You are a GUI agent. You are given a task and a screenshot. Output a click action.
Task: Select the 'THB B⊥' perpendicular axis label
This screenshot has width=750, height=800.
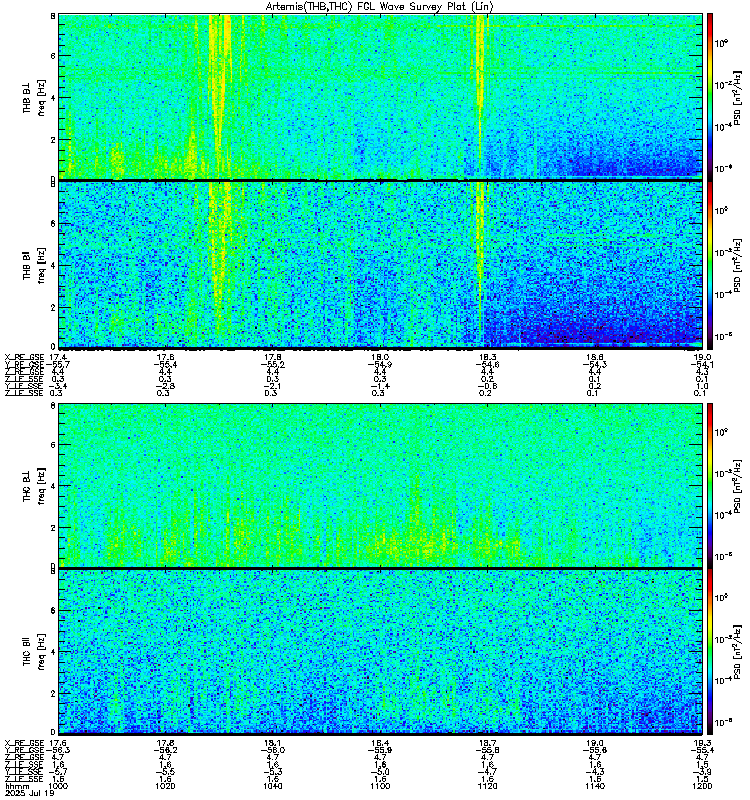[x=27, y=97]
